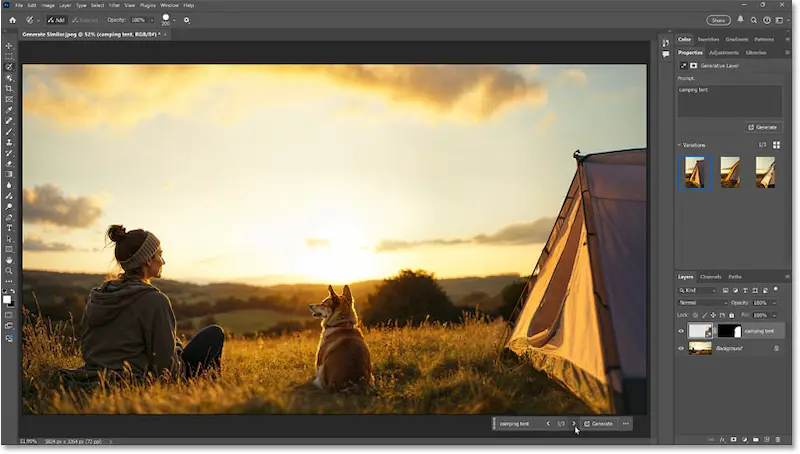Add a layer mask from Layers footer
800x454 pixels.
click(734, 439)
